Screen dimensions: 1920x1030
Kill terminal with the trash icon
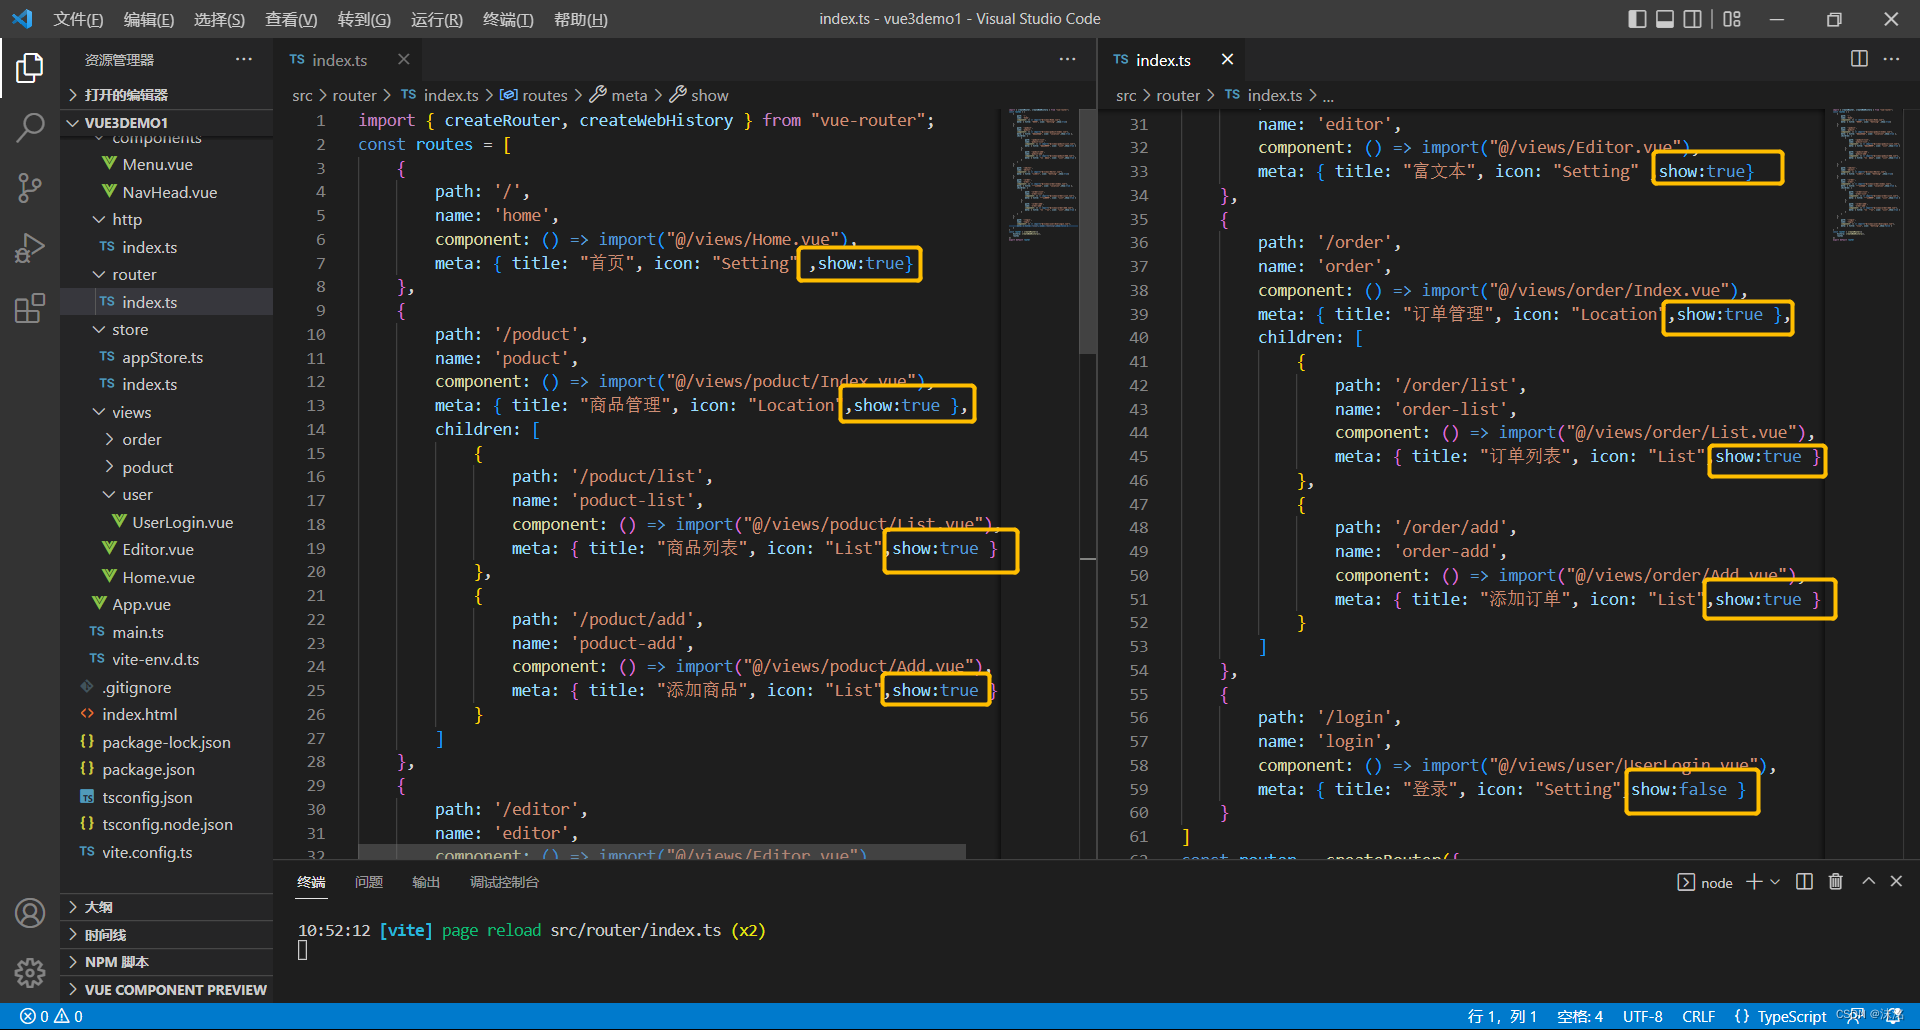(x=1836, y=881)
